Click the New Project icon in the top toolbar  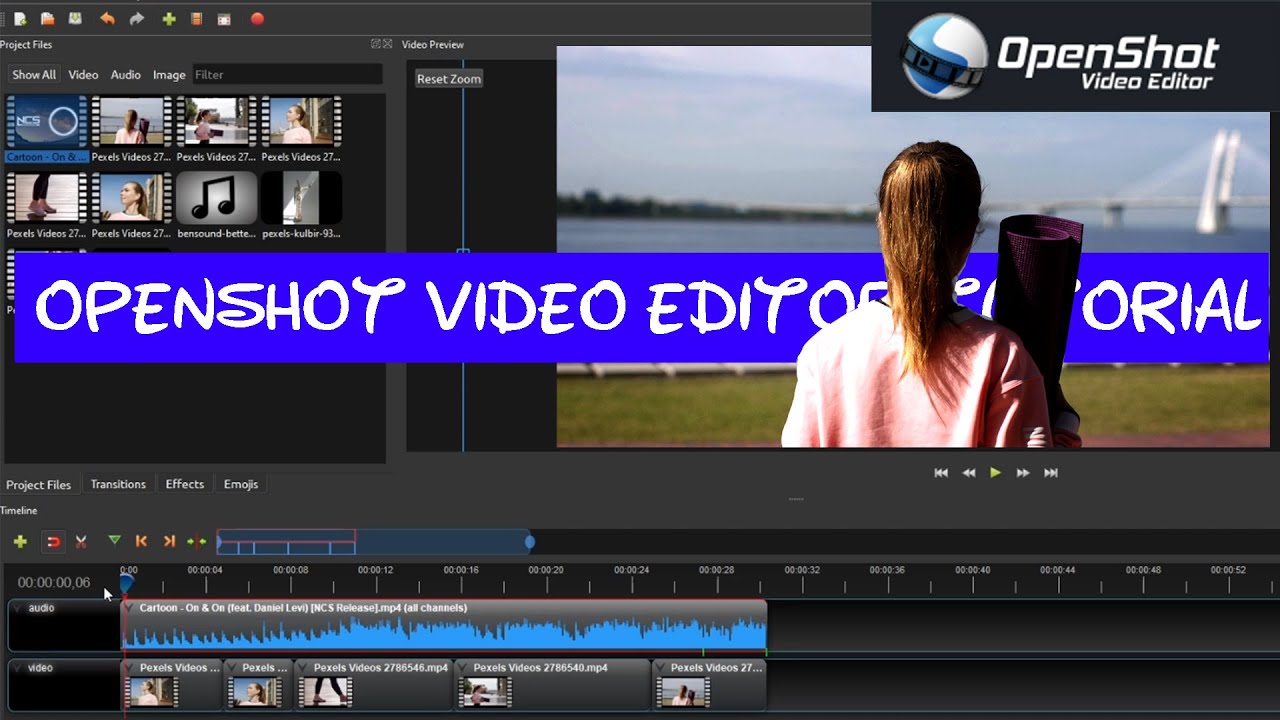point(20,18)
